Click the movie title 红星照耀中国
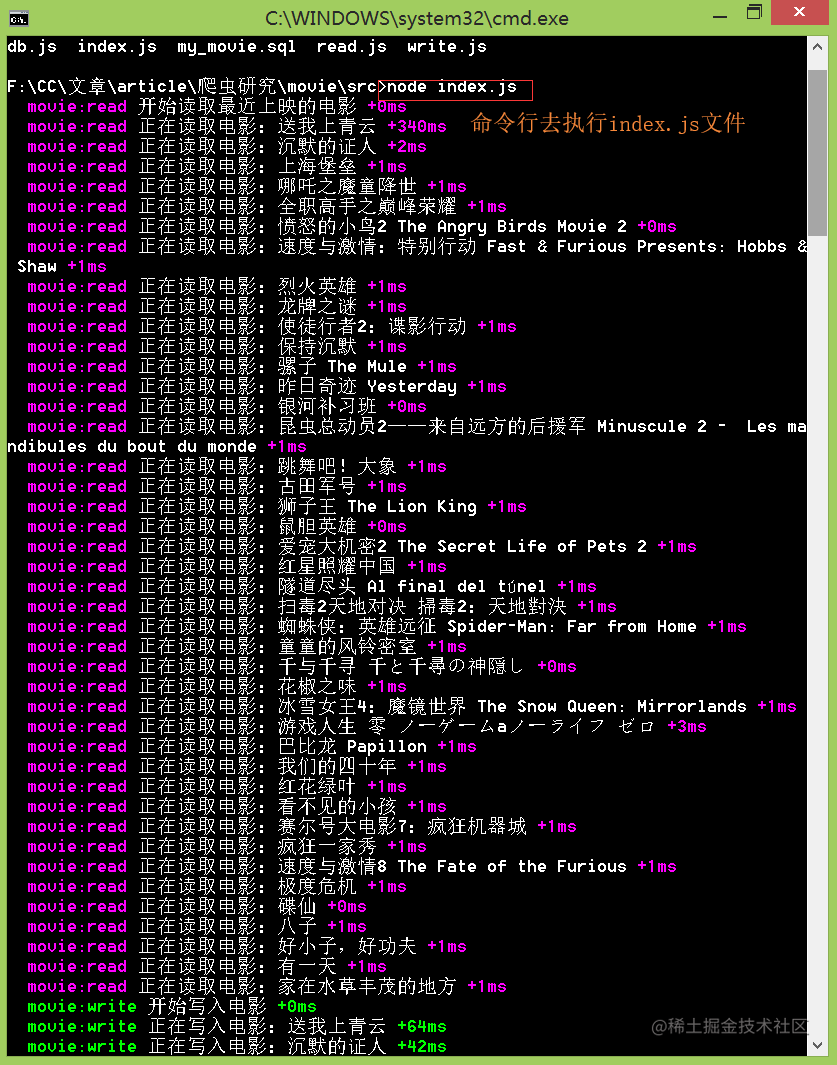The image size is (837, 1065). (337, 566)
